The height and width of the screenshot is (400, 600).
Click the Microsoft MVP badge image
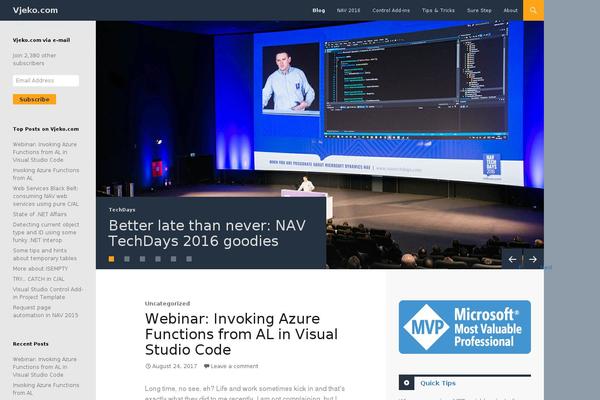pos(465,327)
